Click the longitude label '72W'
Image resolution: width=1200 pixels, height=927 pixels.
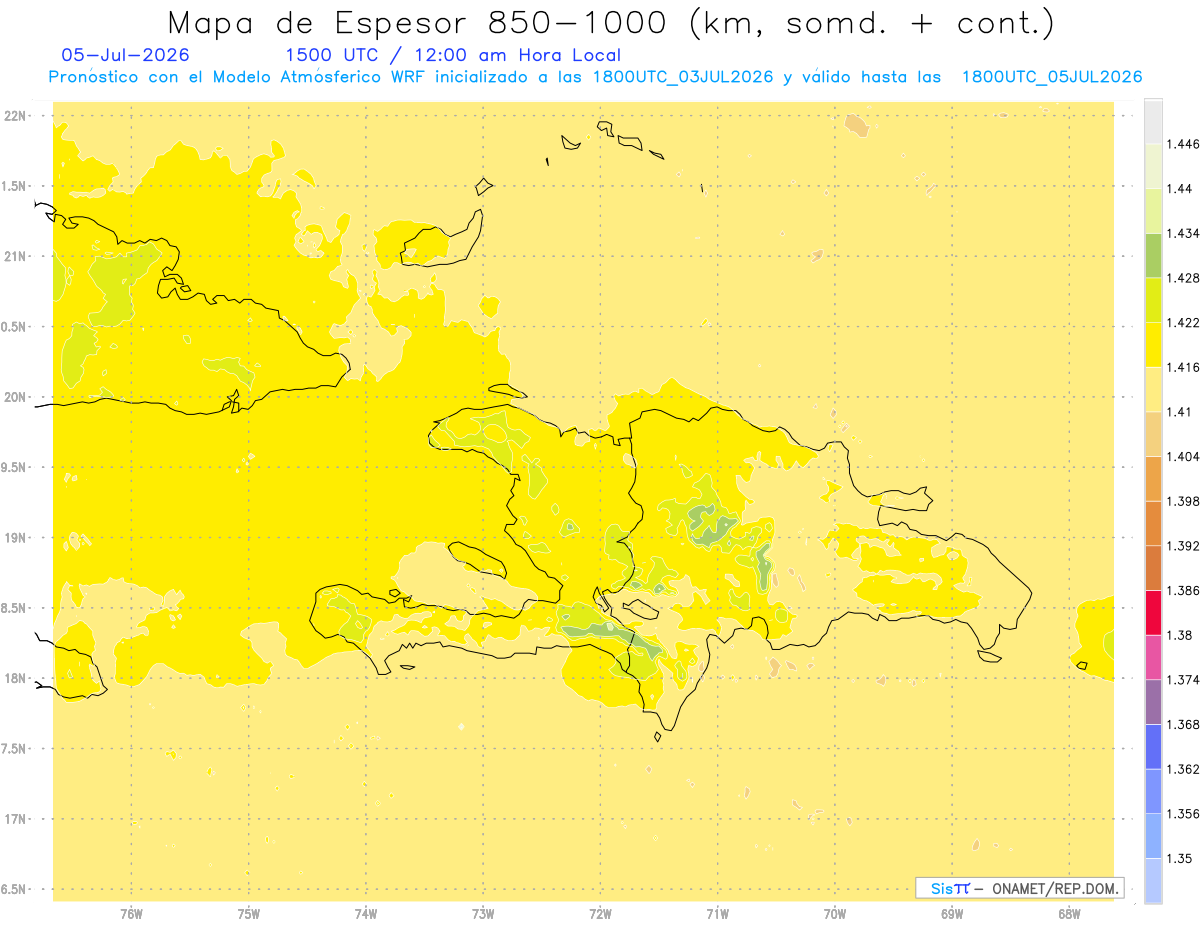point(600,914)
